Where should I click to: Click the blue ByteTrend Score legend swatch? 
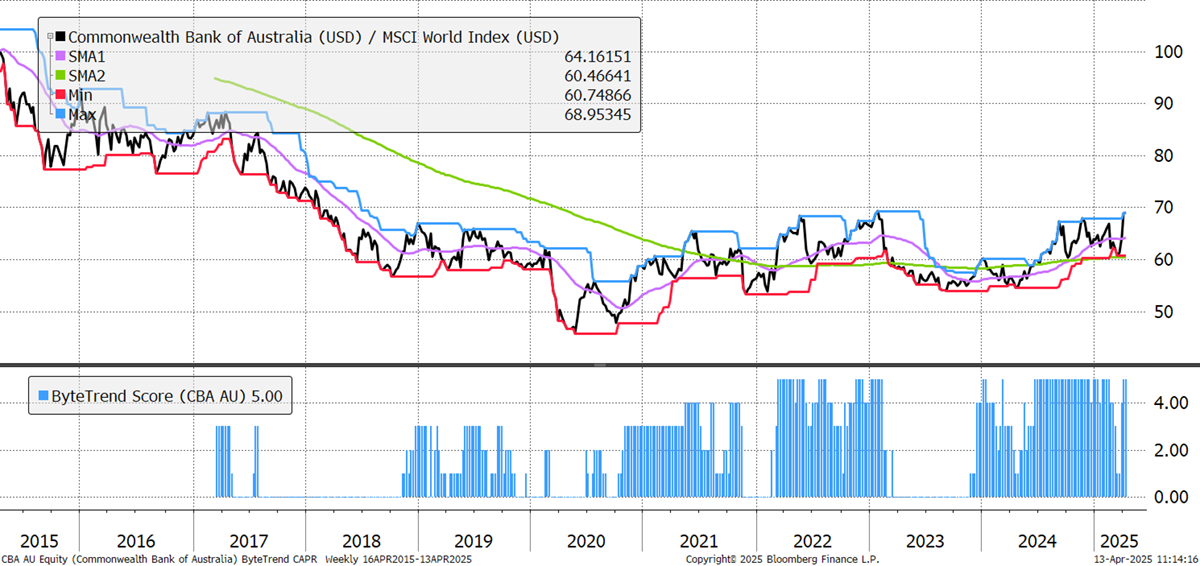[x=41, y=396]
